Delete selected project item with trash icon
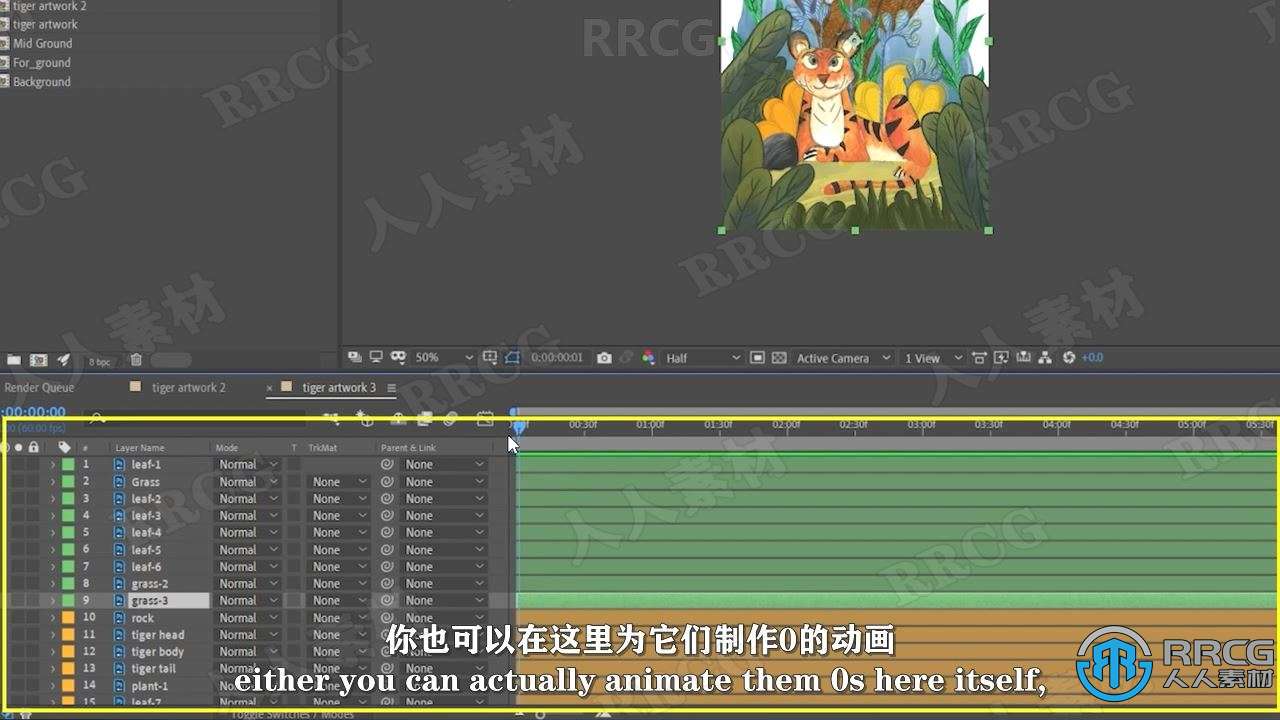Screen dimensions: 1280x720 coord(136,360)
